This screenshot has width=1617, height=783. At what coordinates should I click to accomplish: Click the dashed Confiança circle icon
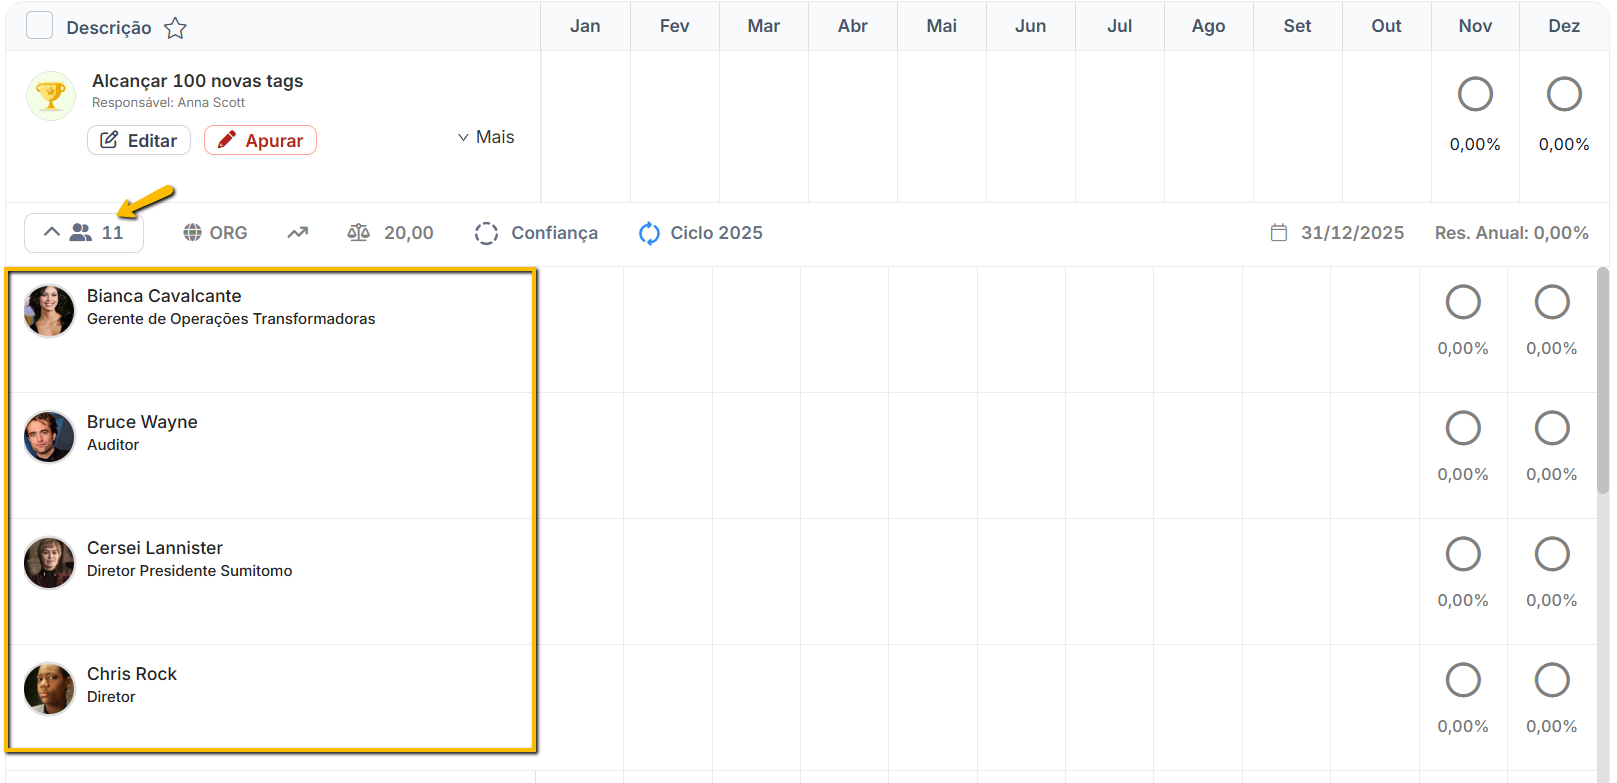coord(486,233)
